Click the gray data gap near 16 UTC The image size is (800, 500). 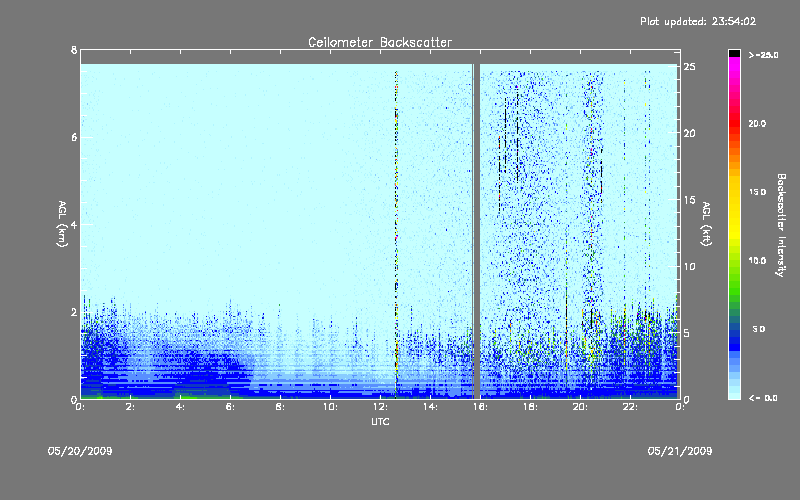(477, 231)
